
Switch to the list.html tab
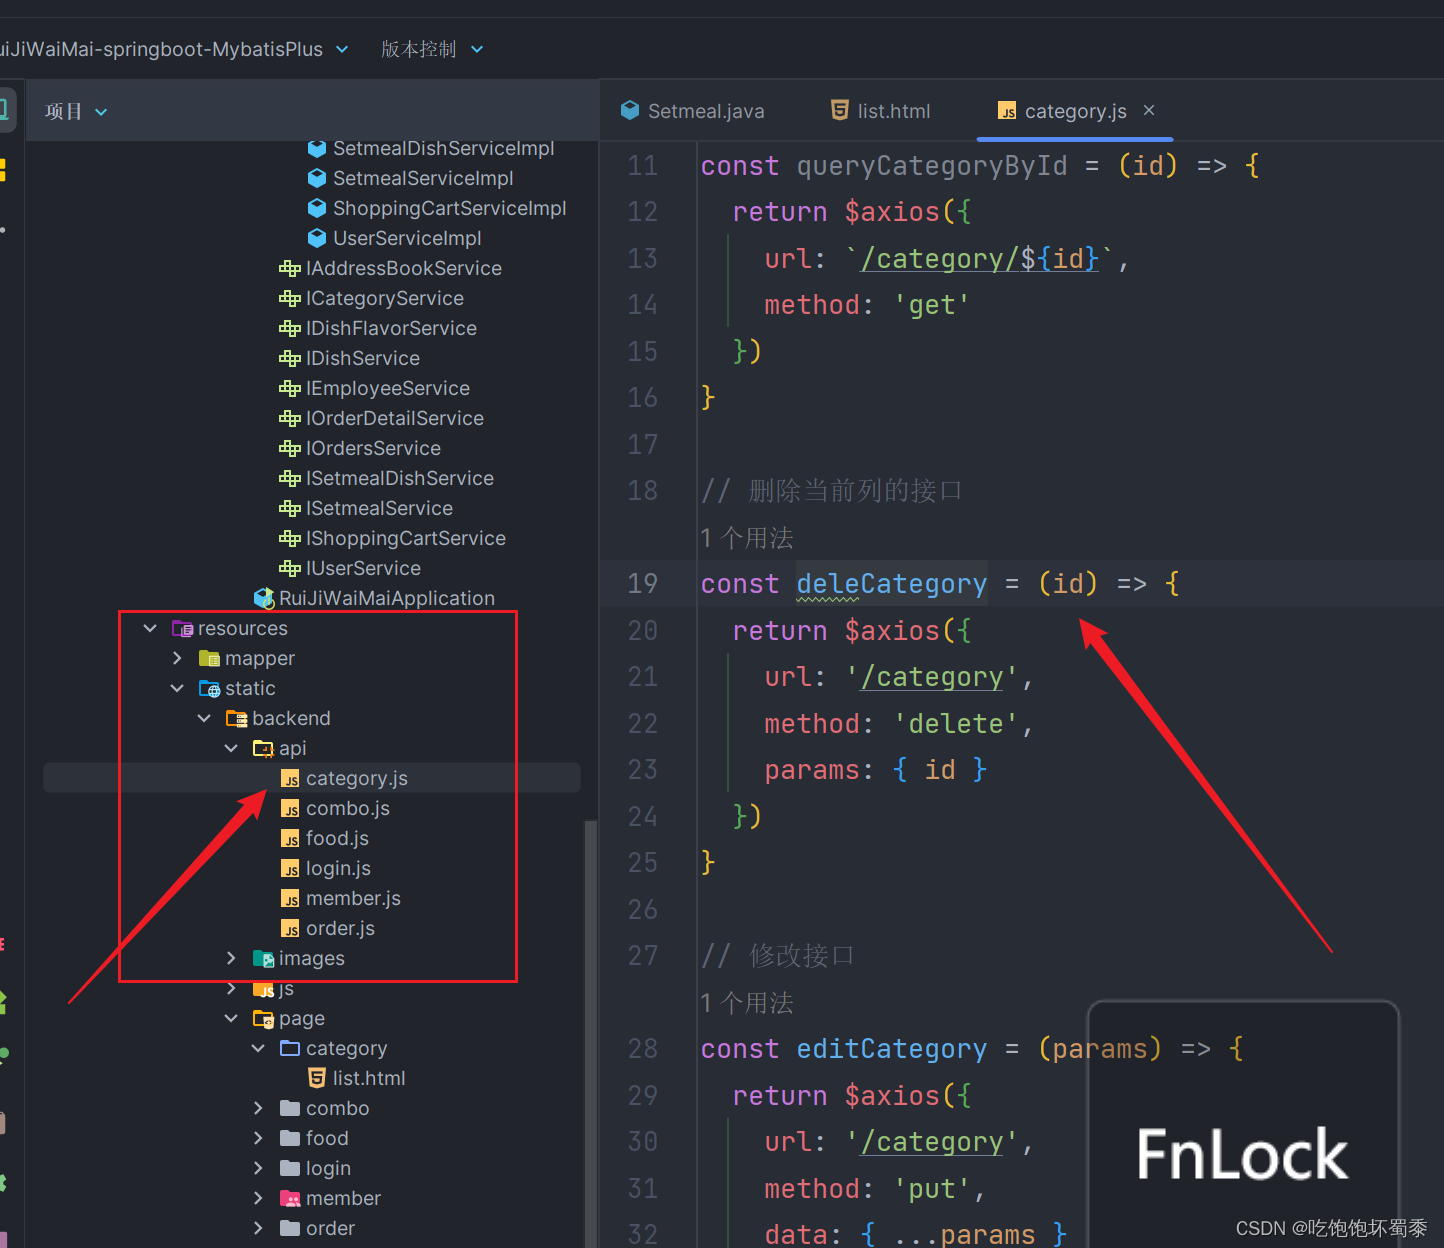tap(880, 111)
